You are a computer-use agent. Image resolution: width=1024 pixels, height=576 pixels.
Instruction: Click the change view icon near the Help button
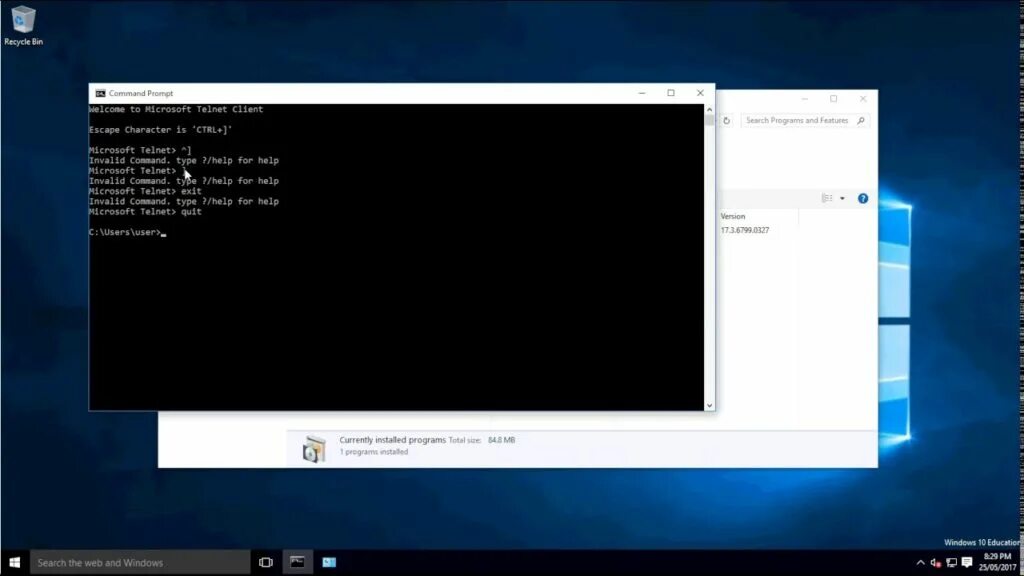coord(827,198)
